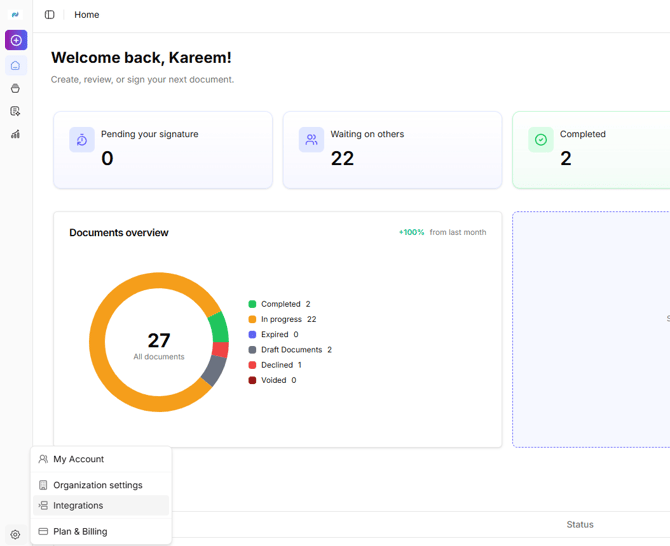Click the orange In progress legend swatch

[x=252, y=319]
